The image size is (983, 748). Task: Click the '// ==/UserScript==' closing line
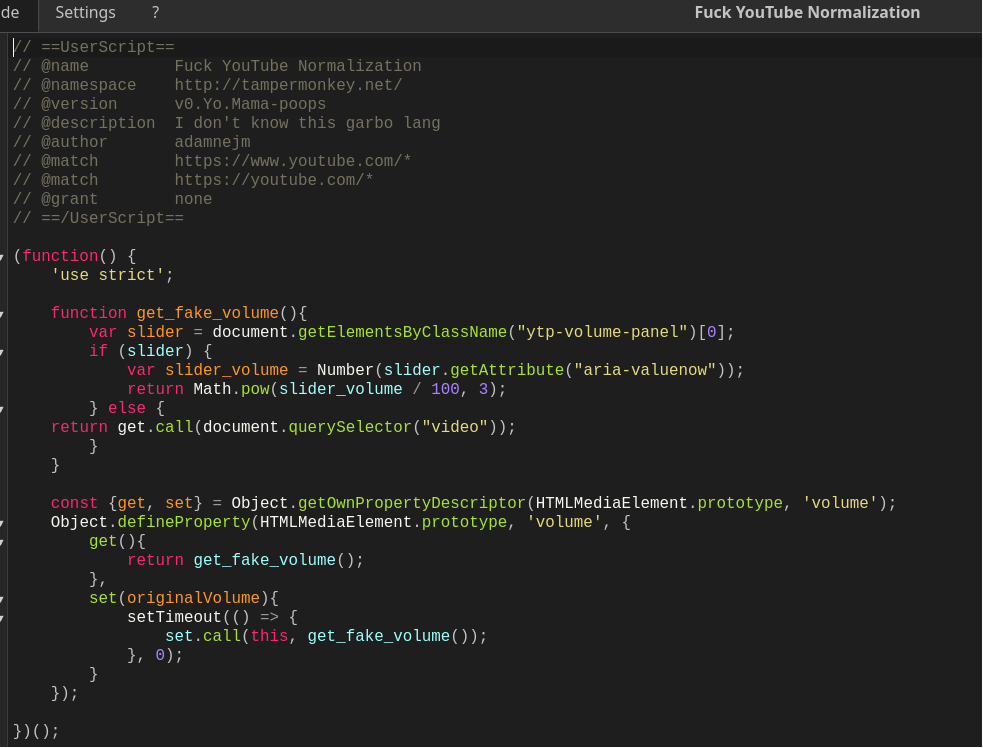click(x=98, y=218)
